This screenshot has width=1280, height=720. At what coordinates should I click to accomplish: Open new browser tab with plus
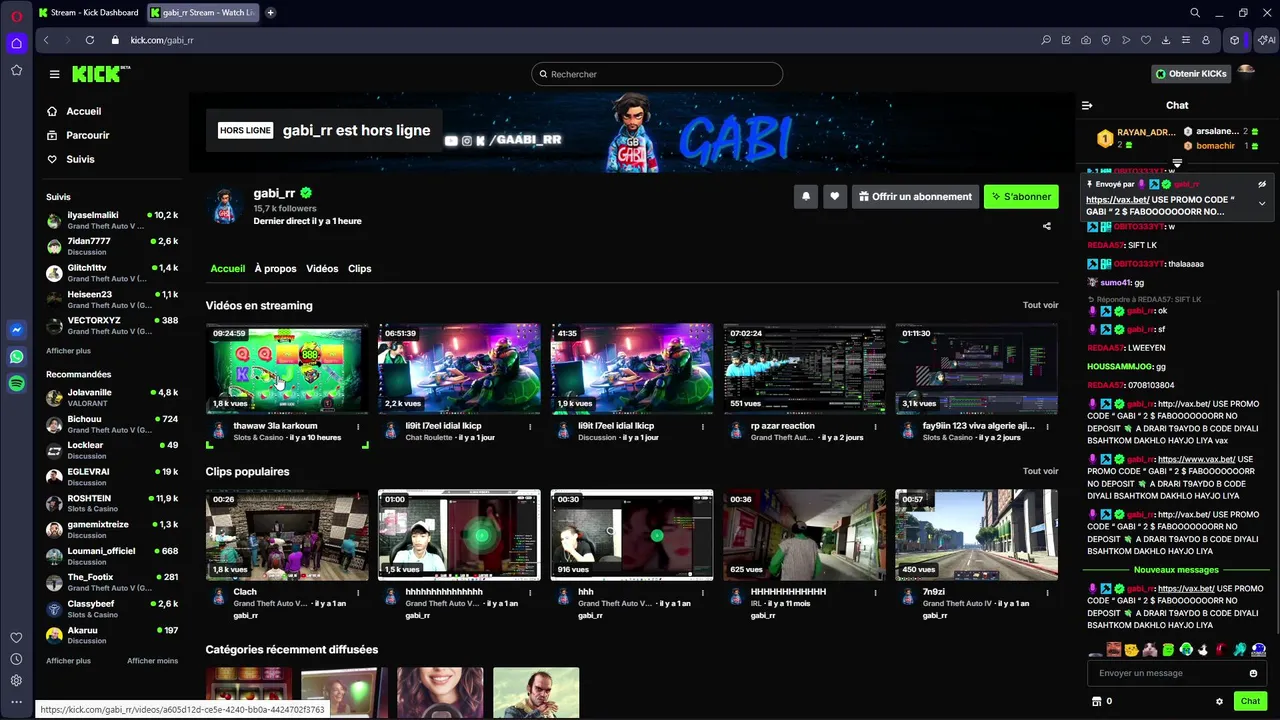click(x=270, y=13)
